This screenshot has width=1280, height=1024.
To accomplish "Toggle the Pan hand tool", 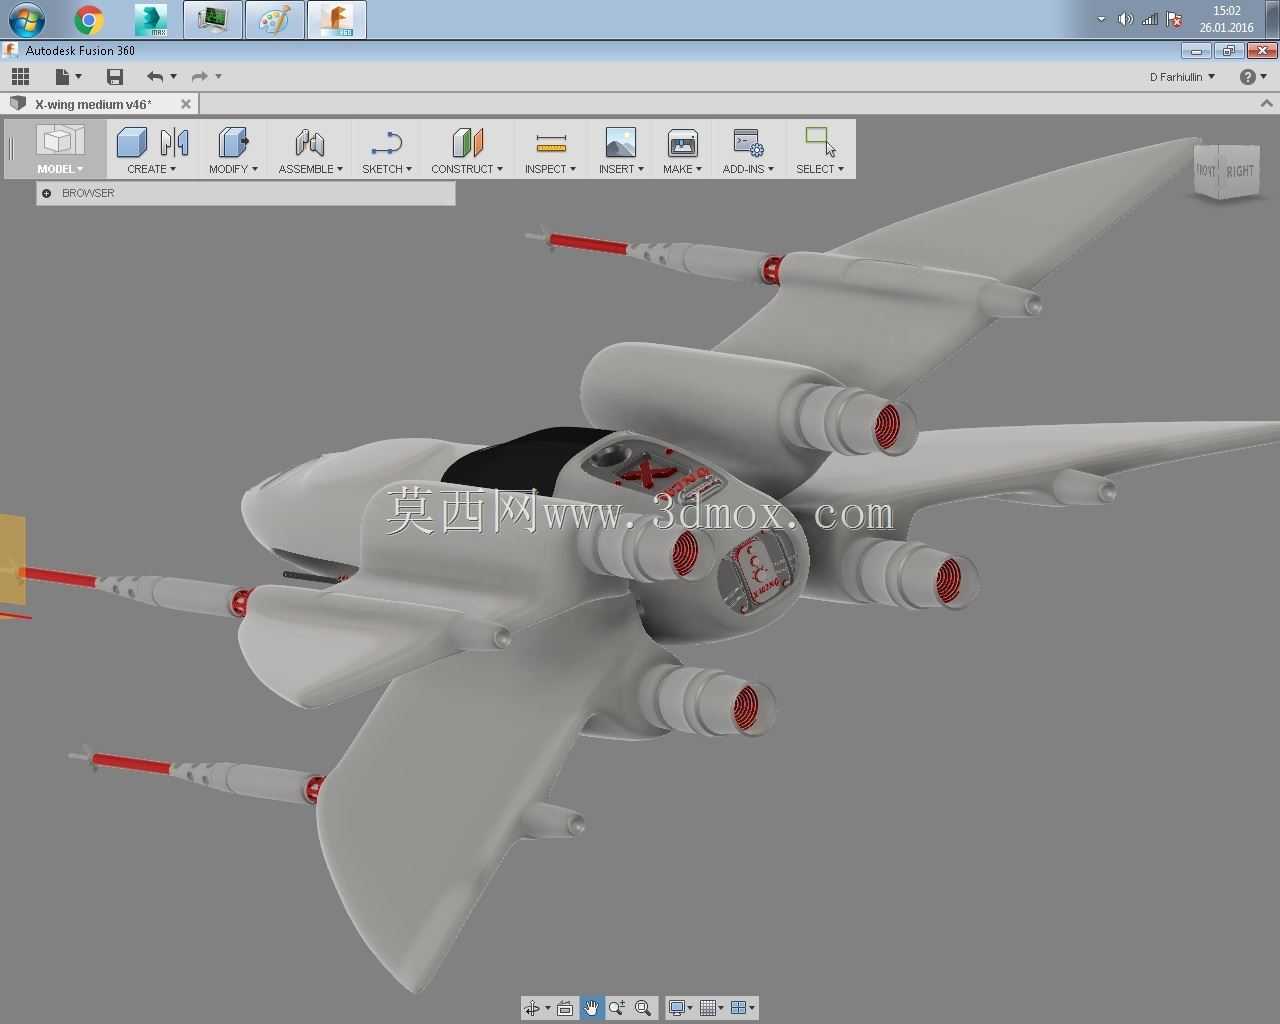I will pyautogui.click(x=591, y=1008).
